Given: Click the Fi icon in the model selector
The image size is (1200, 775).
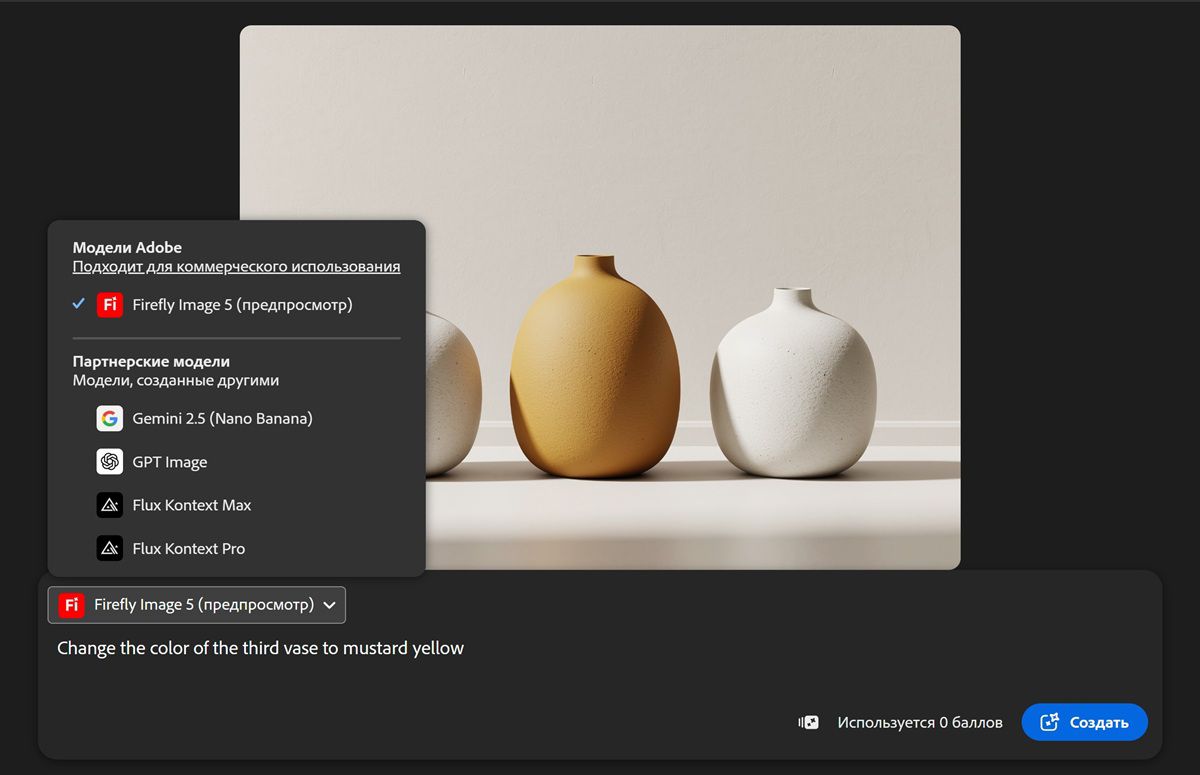Looking at the screenshot, I should [x=71, y=605].
